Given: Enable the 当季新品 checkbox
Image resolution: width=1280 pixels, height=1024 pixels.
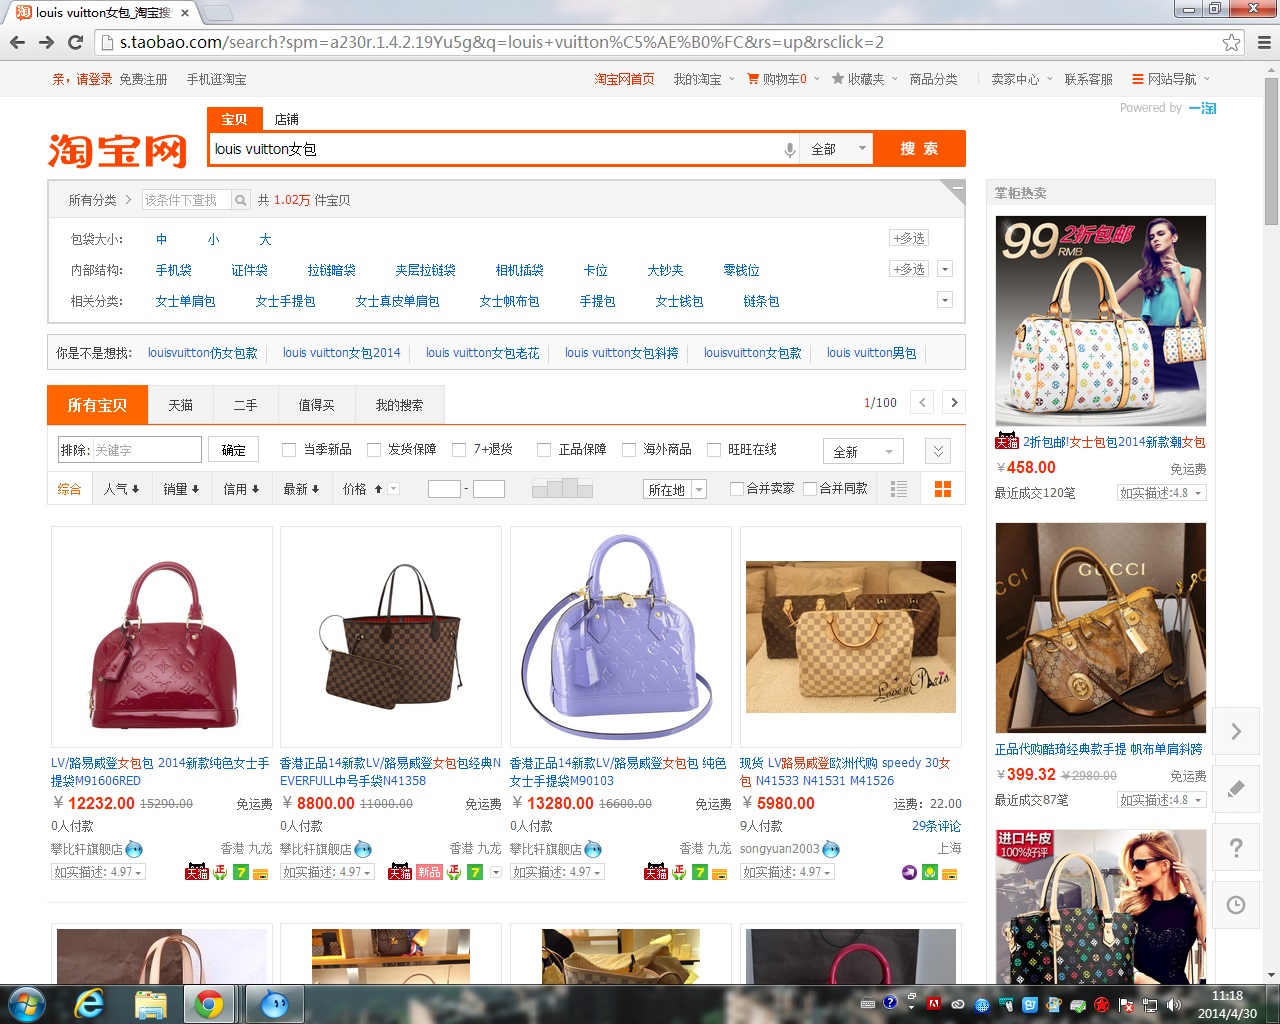Looking at the screenshot, I should [289, 450].
